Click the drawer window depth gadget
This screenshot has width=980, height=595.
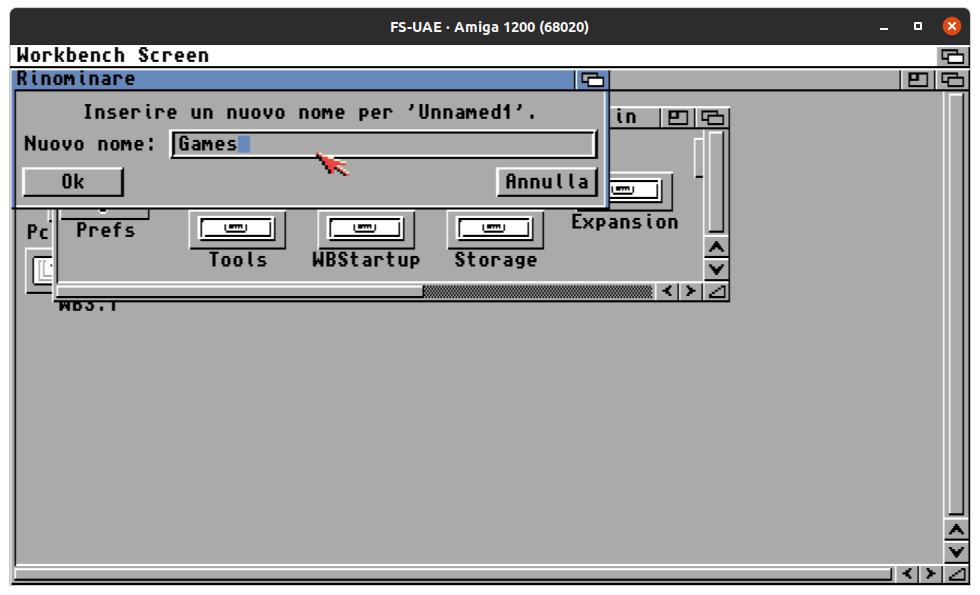pyautogui.click(x=712, y=117)
